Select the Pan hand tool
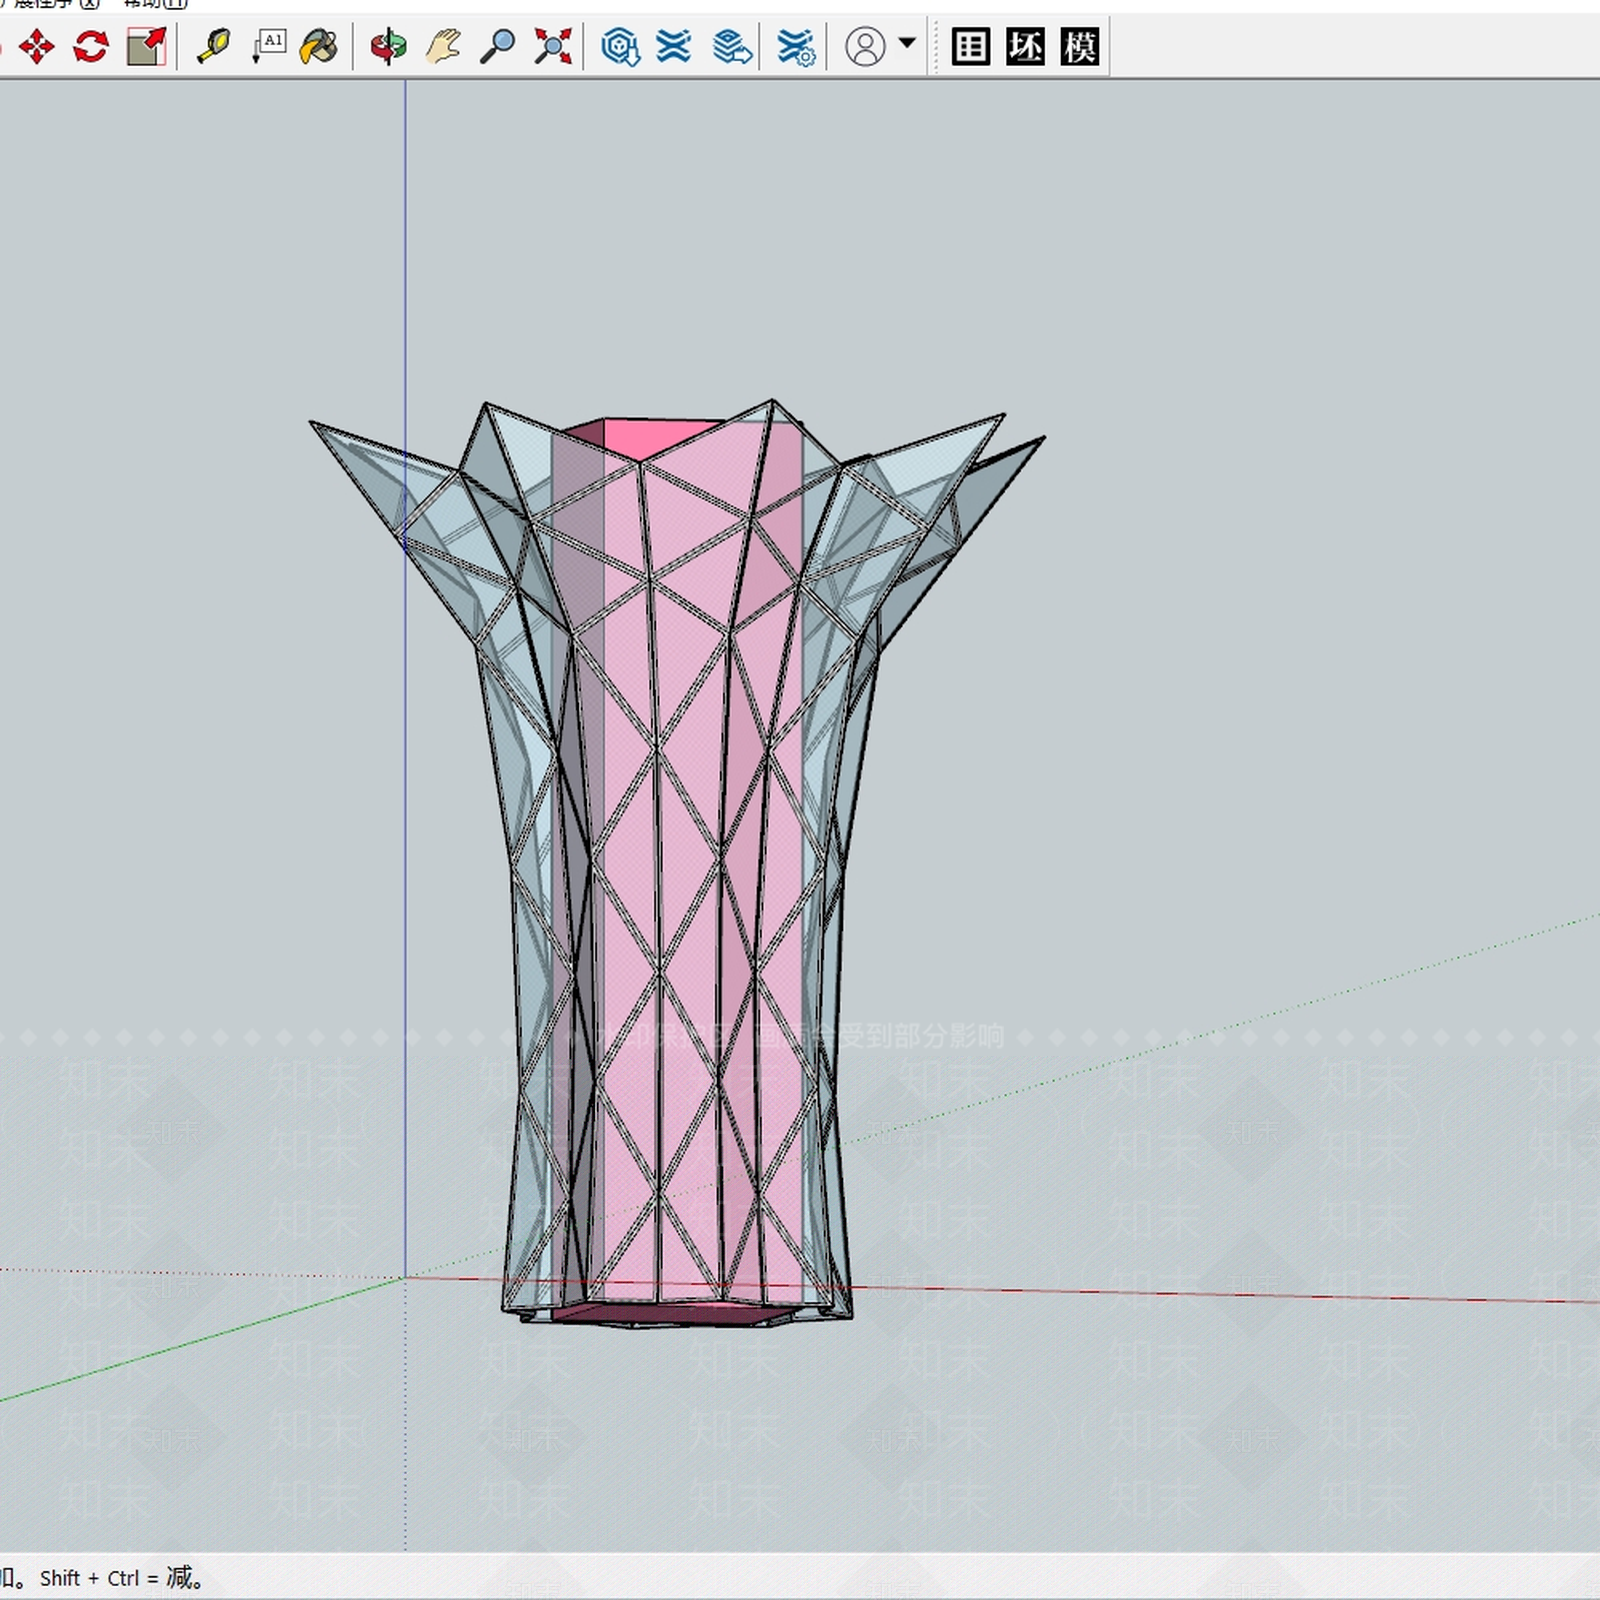The image size is (1600, 1600). tap(443, 47)
